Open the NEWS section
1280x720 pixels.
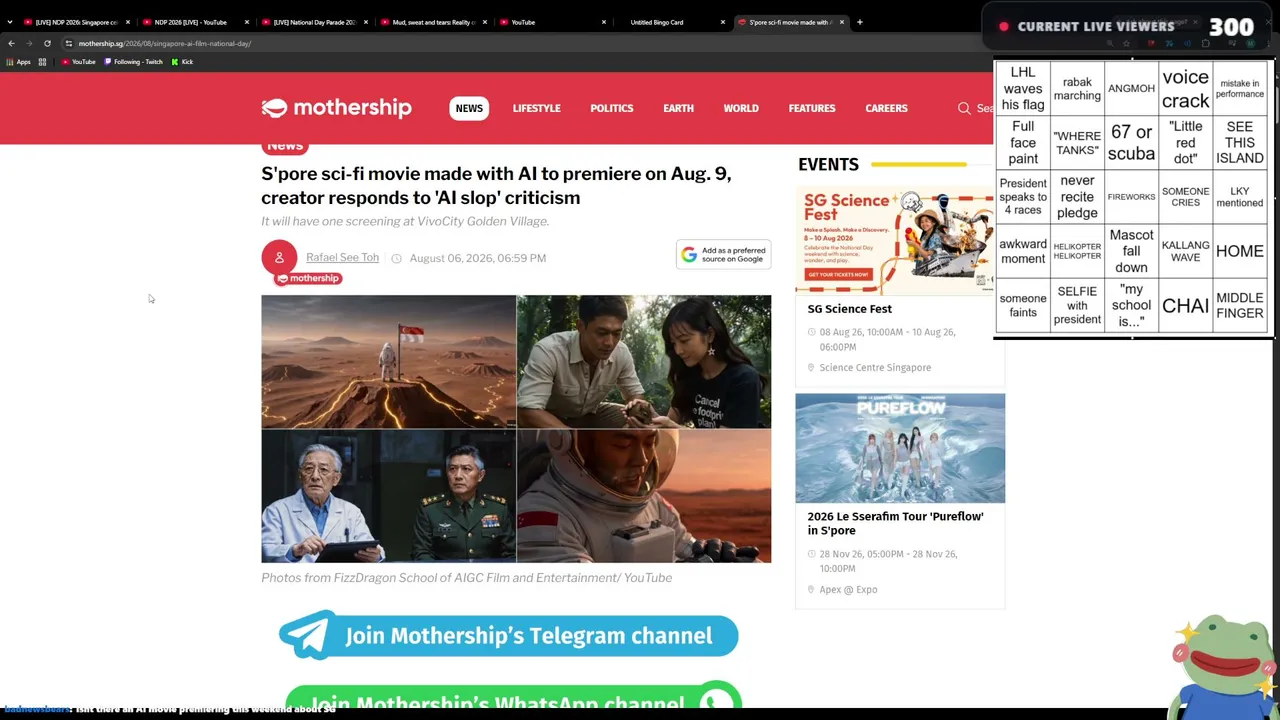469,108
